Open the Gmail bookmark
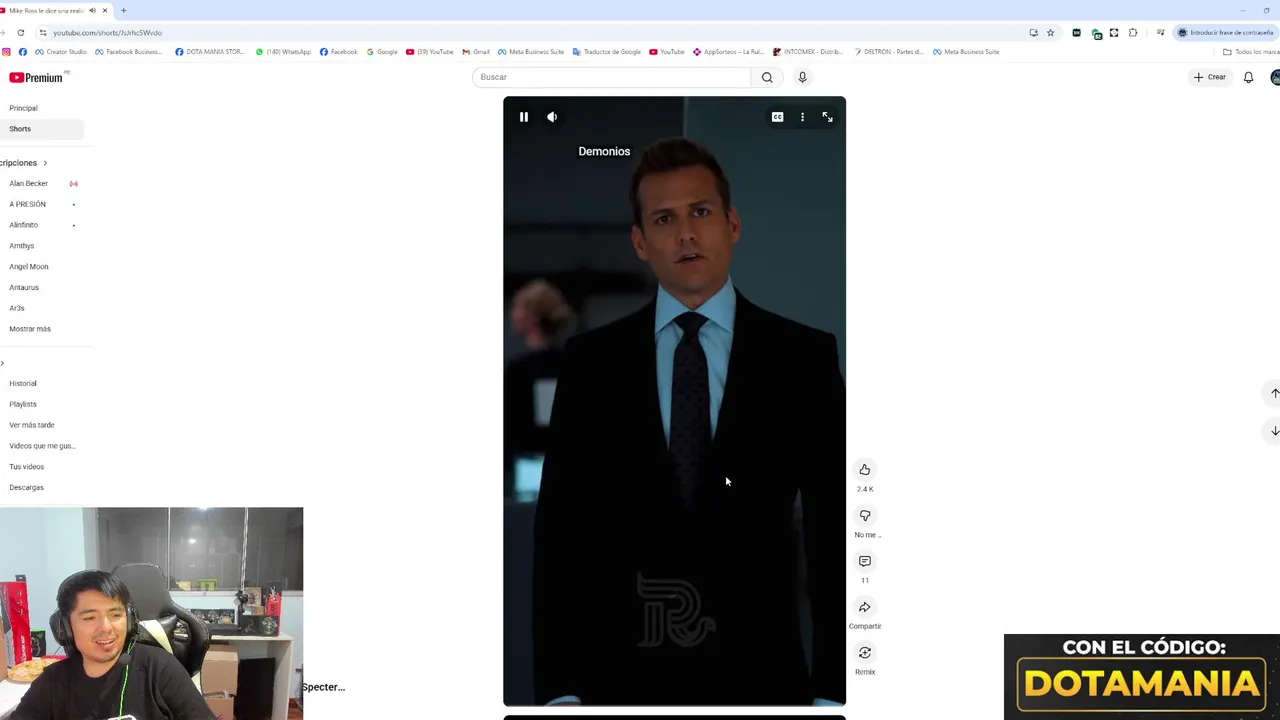This screenshot has height=720, width=1280. [476, 52]
